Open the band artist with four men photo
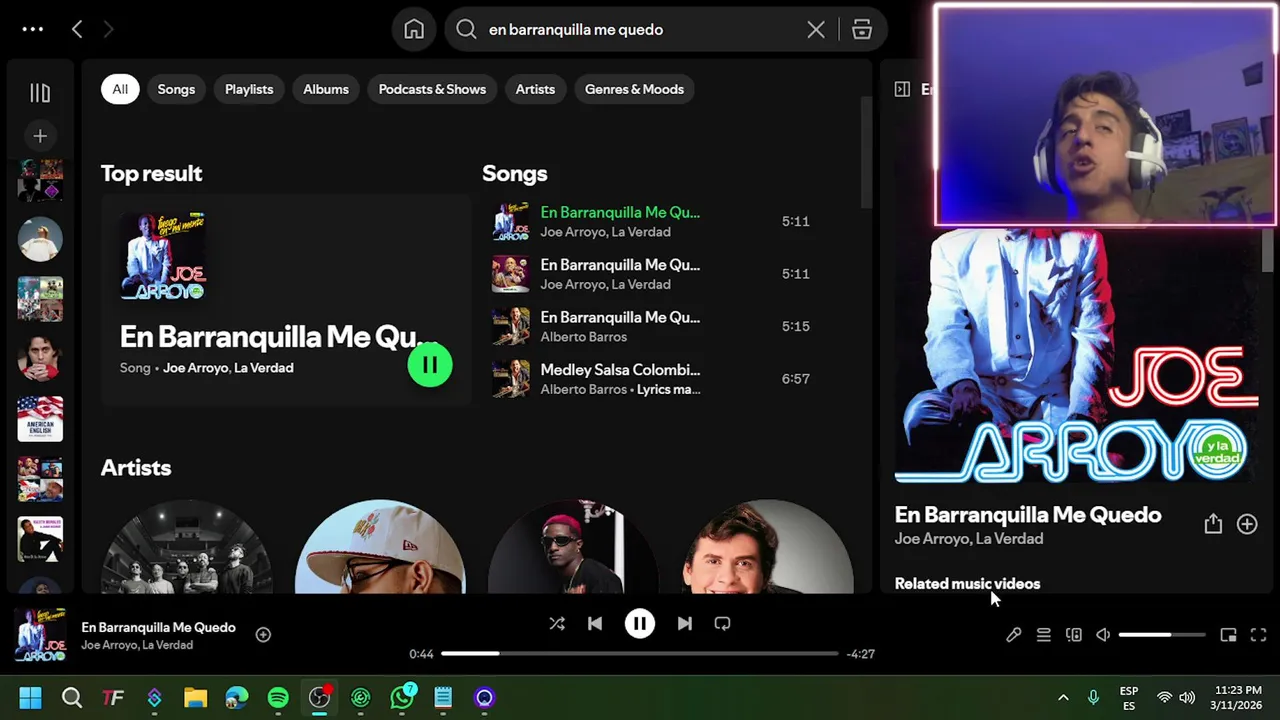 (187, 546)
